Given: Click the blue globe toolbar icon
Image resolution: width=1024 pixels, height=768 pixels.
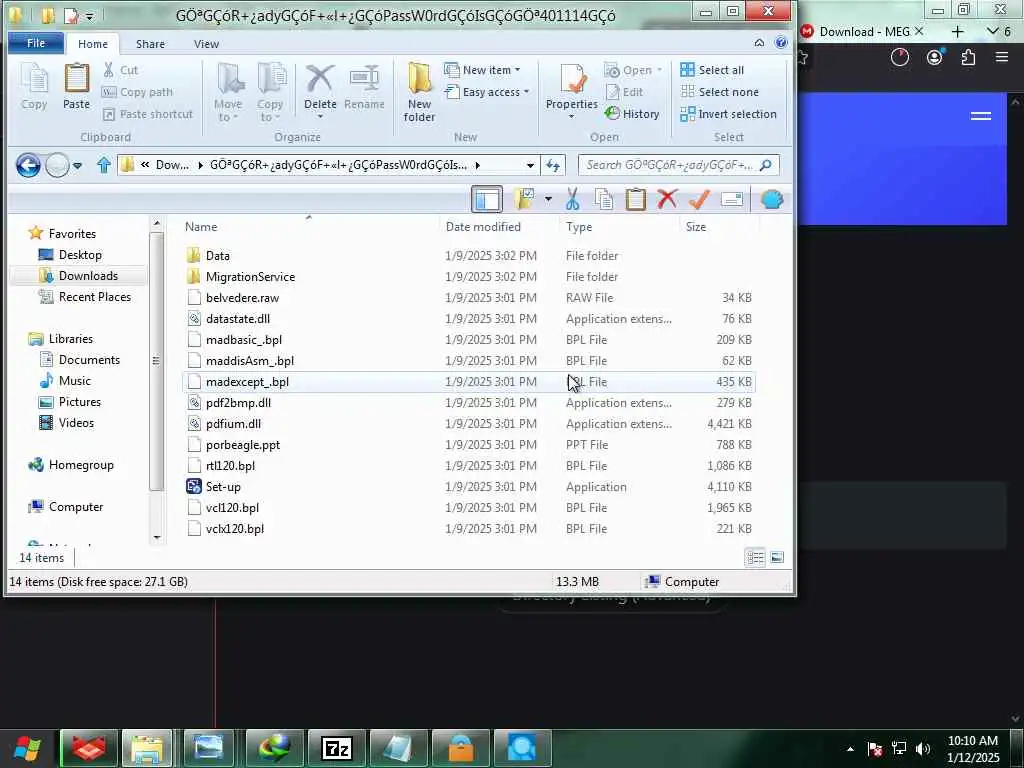Looking at the screenshot, I should coord(772,200).
